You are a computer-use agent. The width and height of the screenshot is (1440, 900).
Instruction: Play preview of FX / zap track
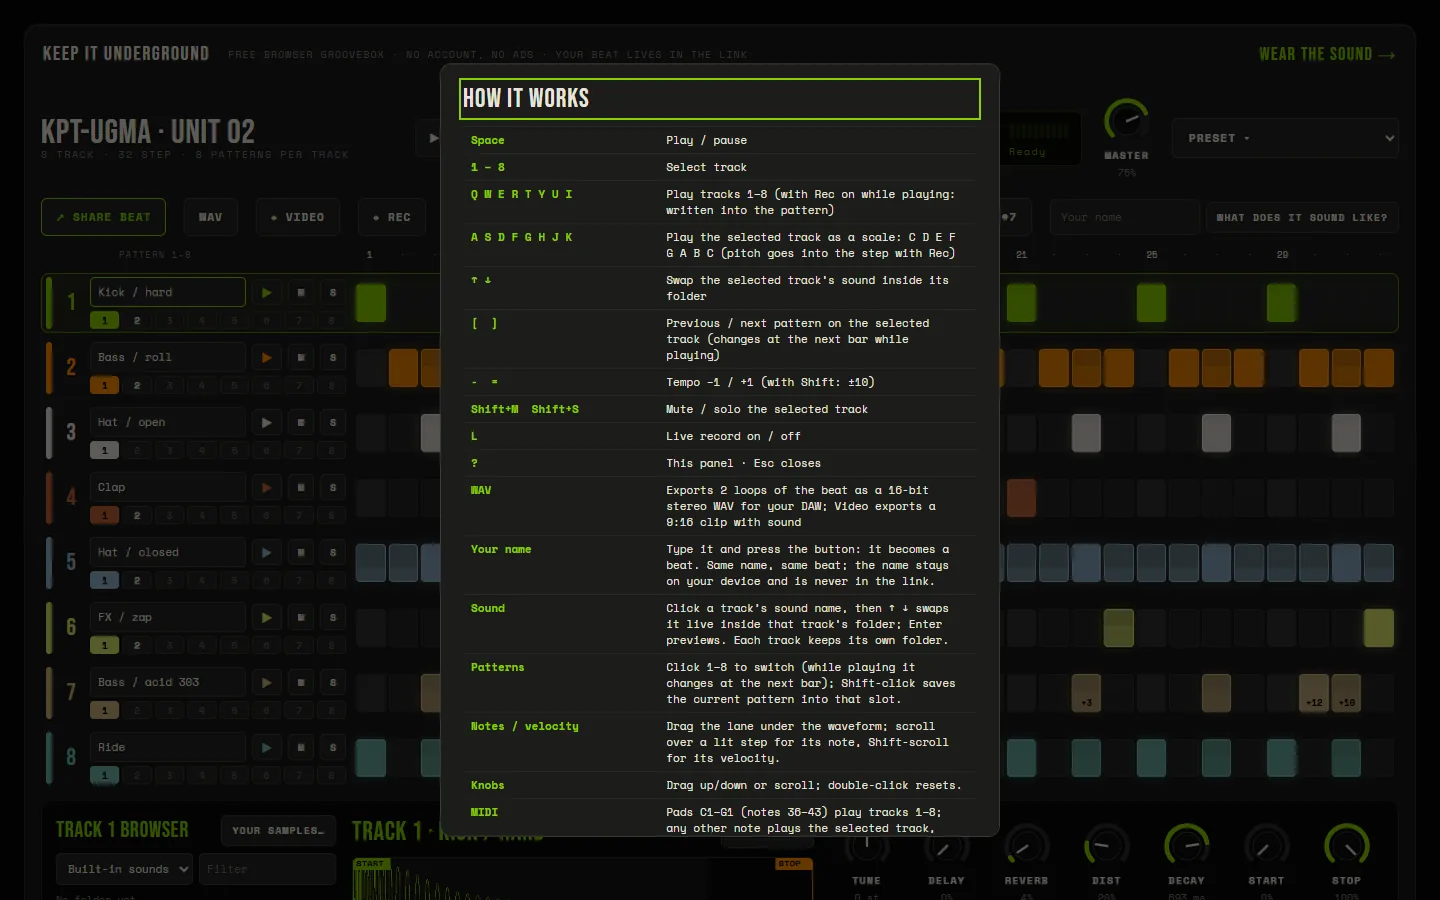click(266, 618)
